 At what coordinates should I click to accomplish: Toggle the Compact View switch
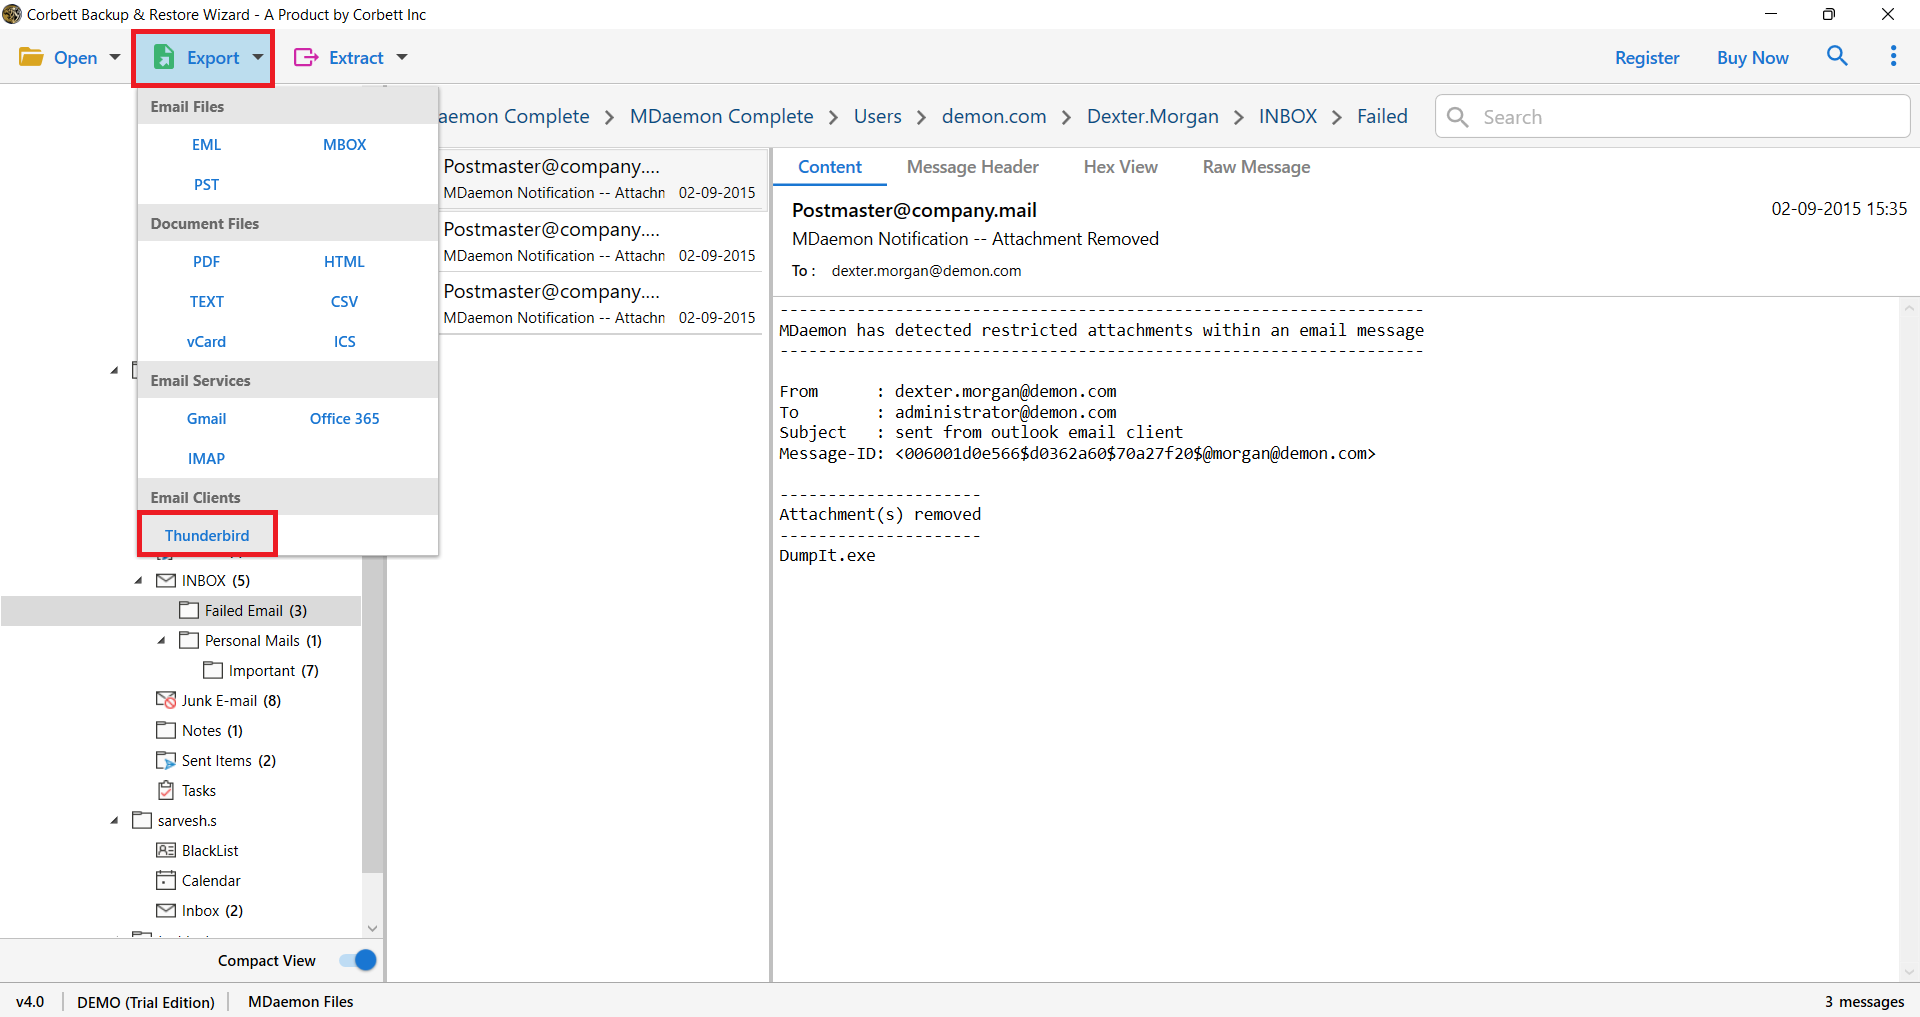click(358, 960)
